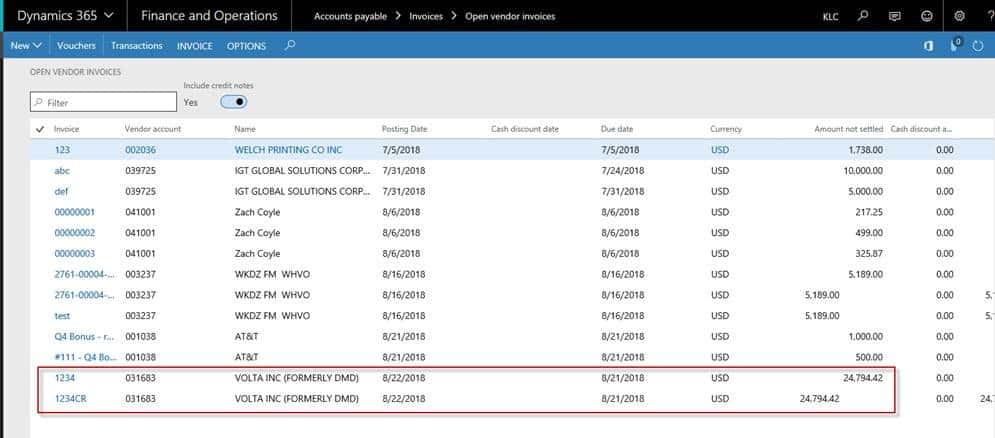Open invoice test link

[62, 315]
